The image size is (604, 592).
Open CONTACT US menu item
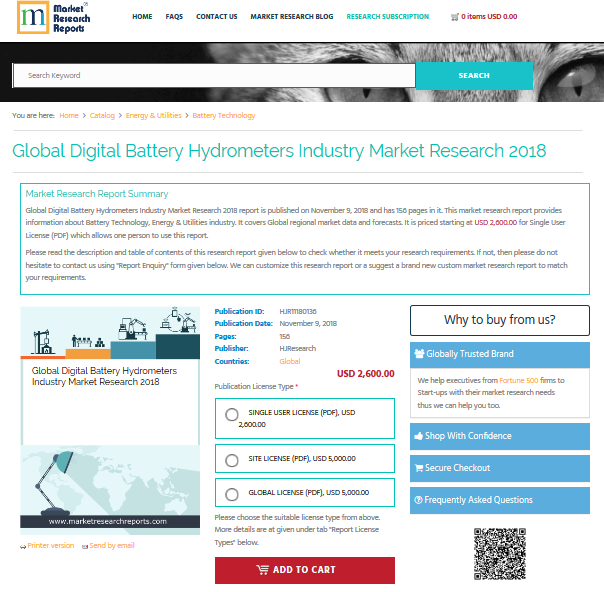tap(216, 17)
